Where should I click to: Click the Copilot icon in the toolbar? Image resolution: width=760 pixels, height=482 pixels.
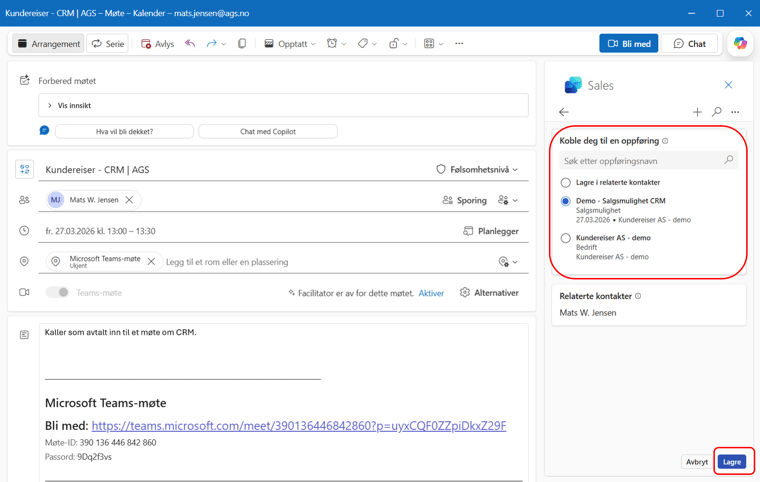pyautogui.click(x=740, y=44)
